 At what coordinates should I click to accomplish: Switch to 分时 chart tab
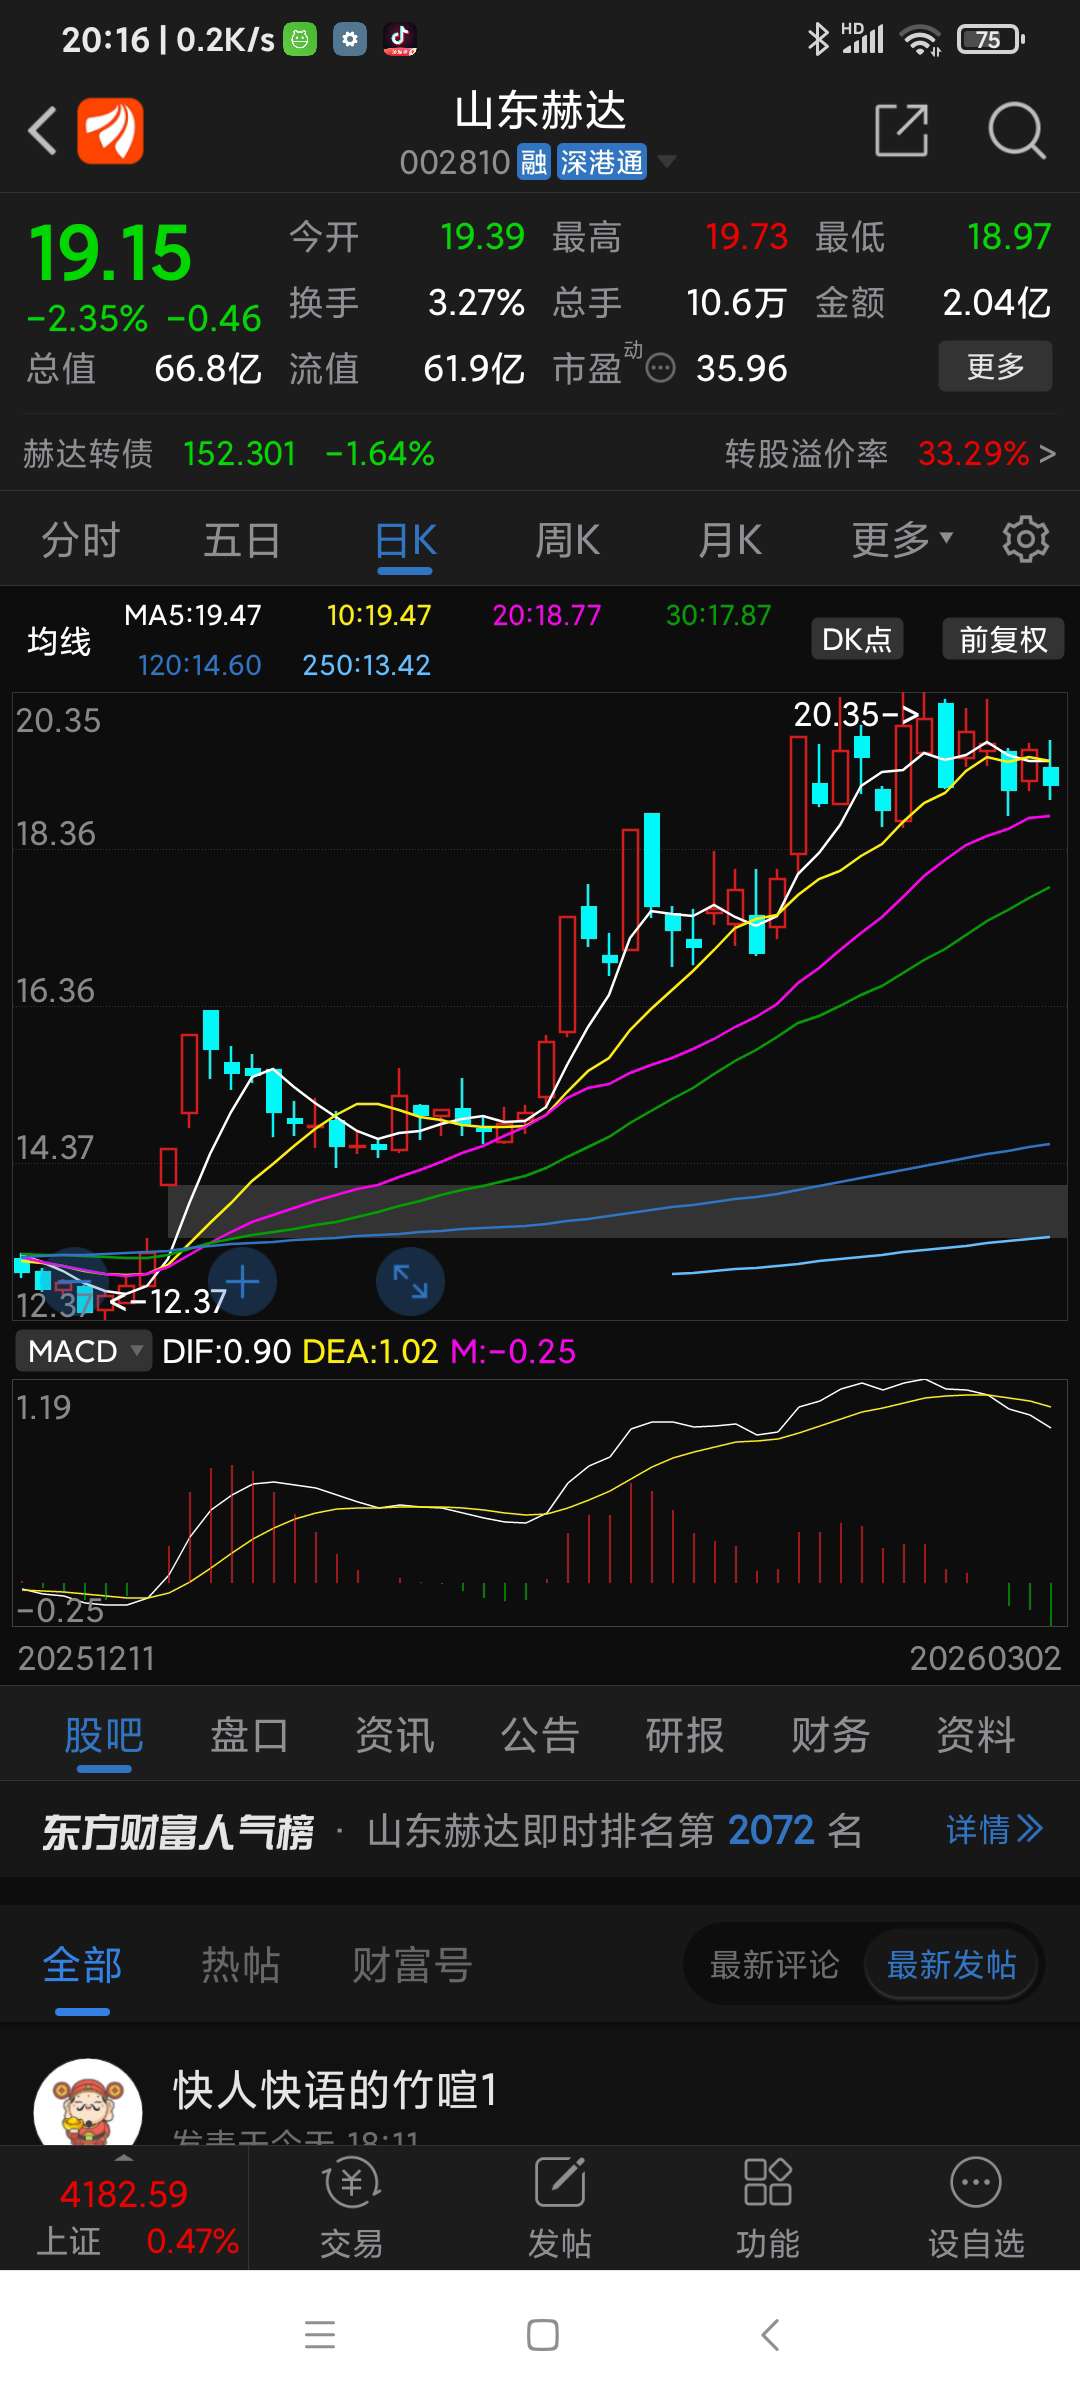(81, 540)
